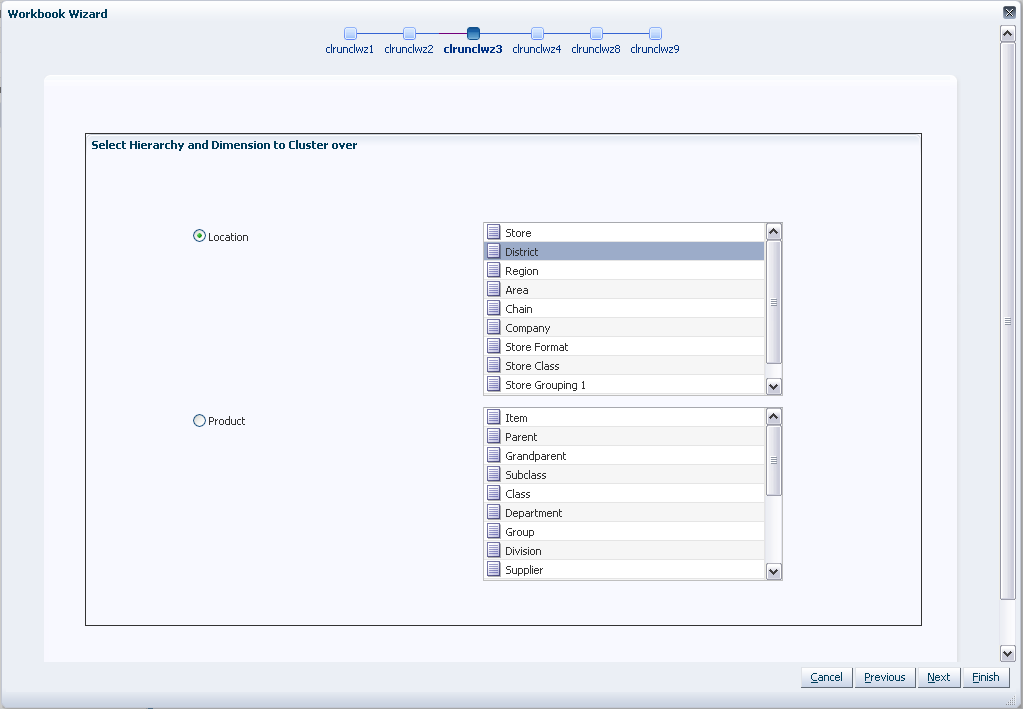Select the Grandparent dimension text
This screenshot has width=1023, height=709.
[535, 455]
